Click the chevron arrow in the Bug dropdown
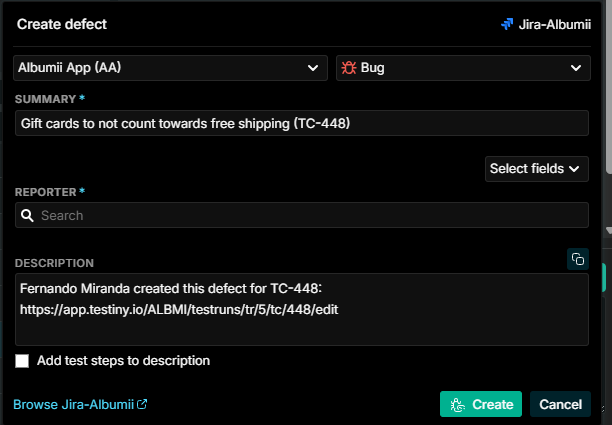612x425 pixels. tap(576, 68)
